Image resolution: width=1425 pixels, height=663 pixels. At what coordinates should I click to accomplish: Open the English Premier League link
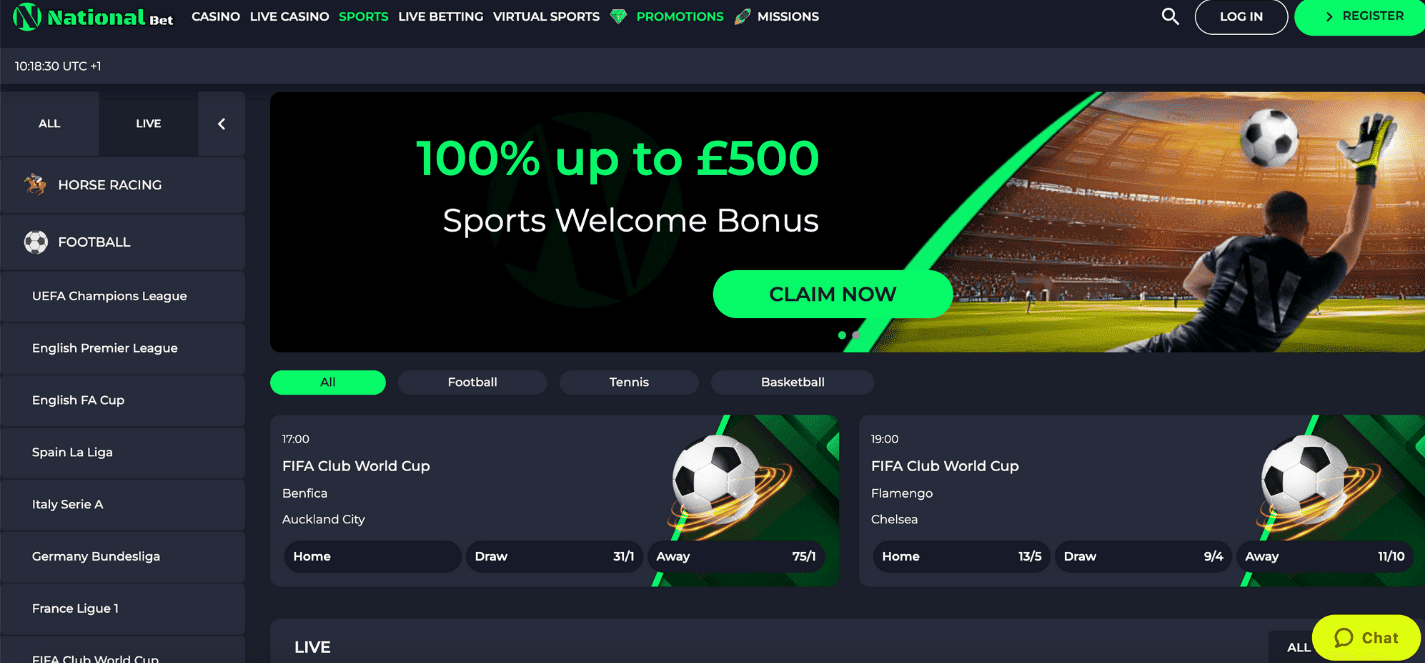click(x=105, y=348)
